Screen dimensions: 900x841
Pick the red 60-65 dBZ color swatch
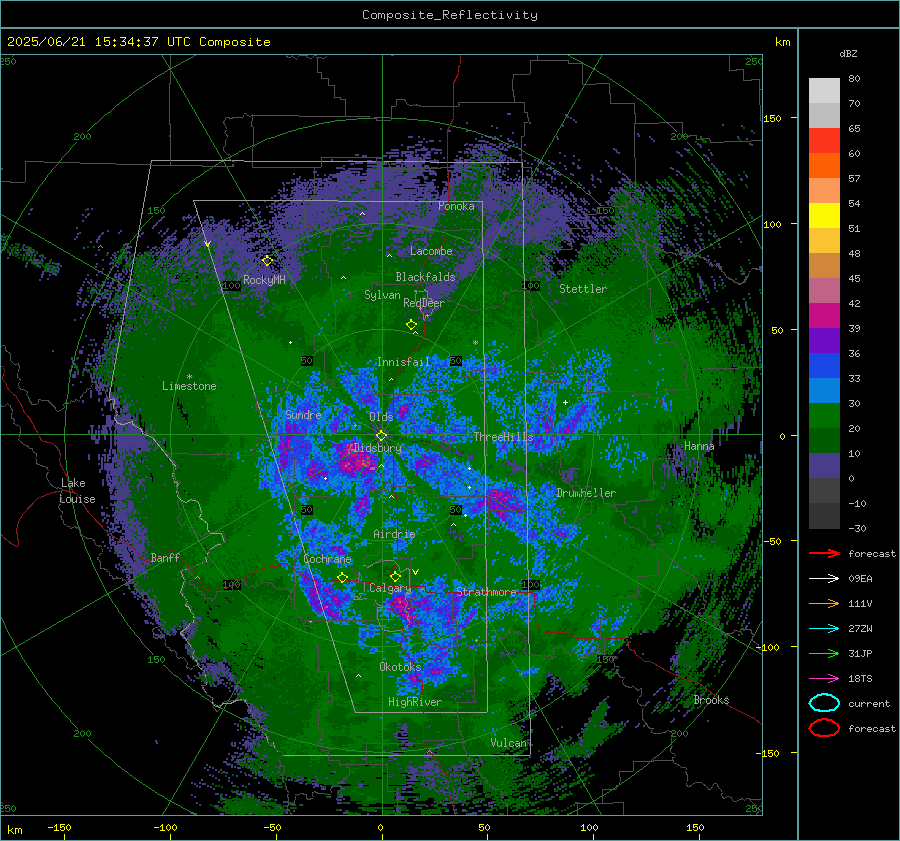[x=824, y=141]
